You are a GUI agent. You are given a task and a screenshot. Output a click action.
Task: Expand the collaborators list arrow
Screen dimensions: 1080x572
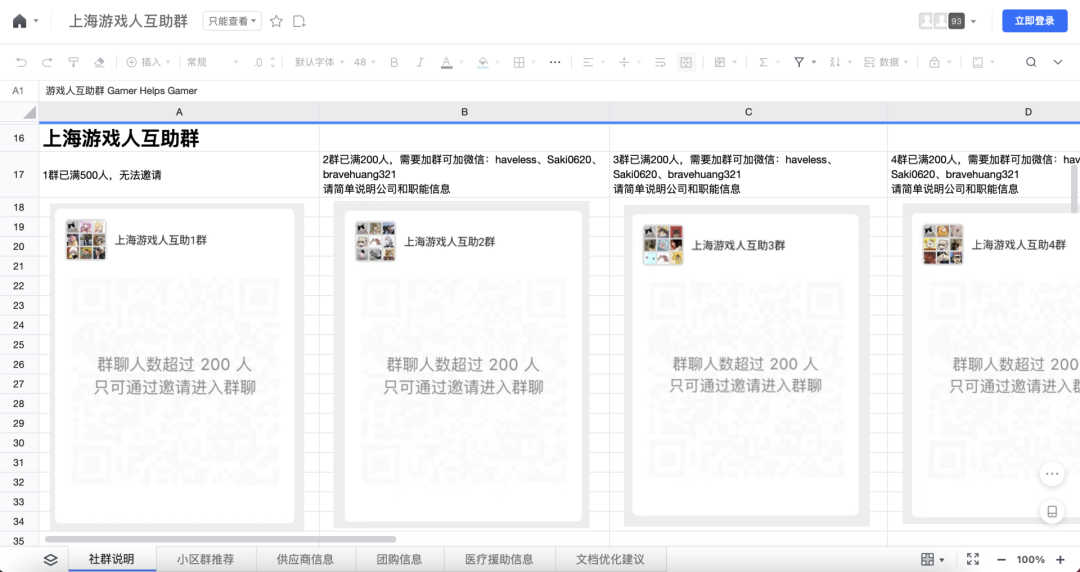click(x=973, y=21)
